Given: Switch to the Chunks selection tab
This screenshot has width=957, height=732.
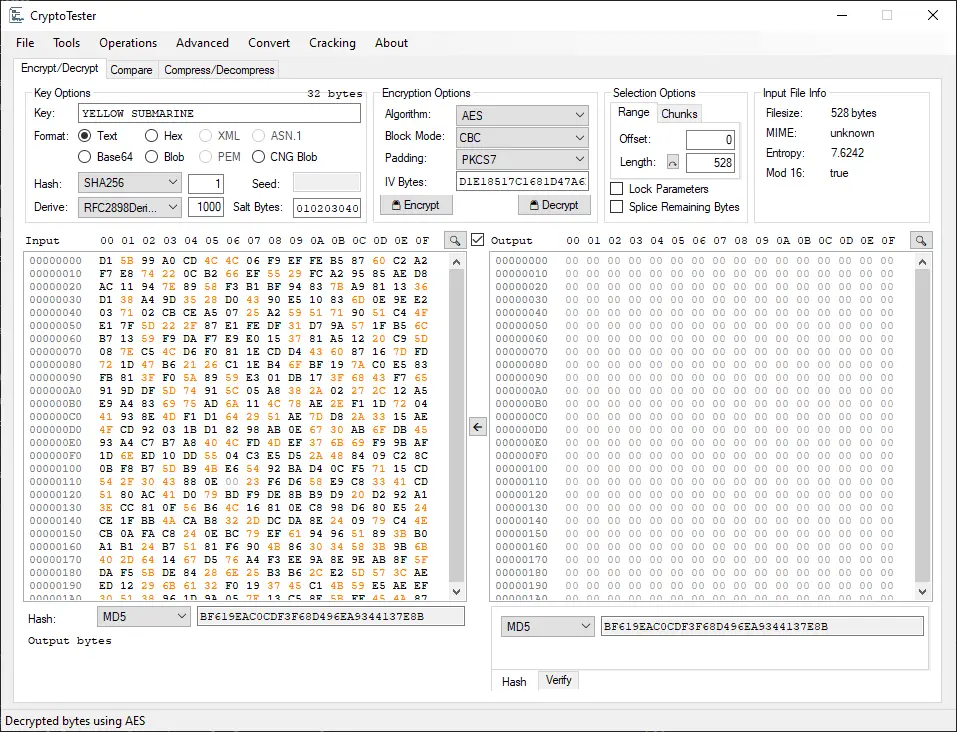Looking at the screenshot, I should [x=679, y=114].
